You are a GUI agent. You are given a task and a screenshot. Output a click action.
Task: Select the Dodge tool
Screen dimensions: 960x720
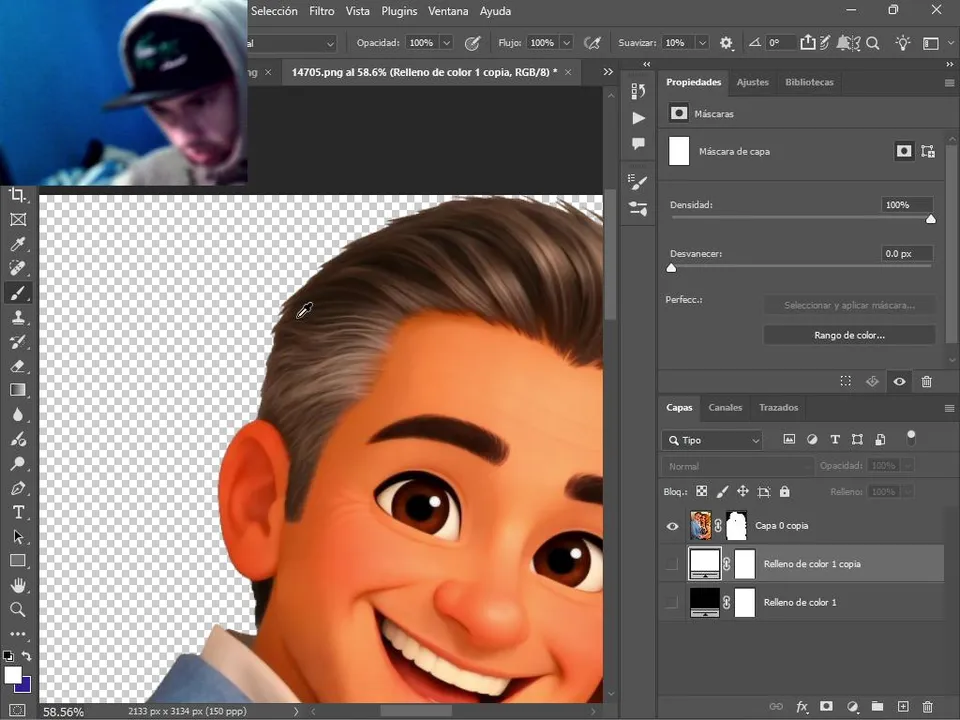(18, 463)
